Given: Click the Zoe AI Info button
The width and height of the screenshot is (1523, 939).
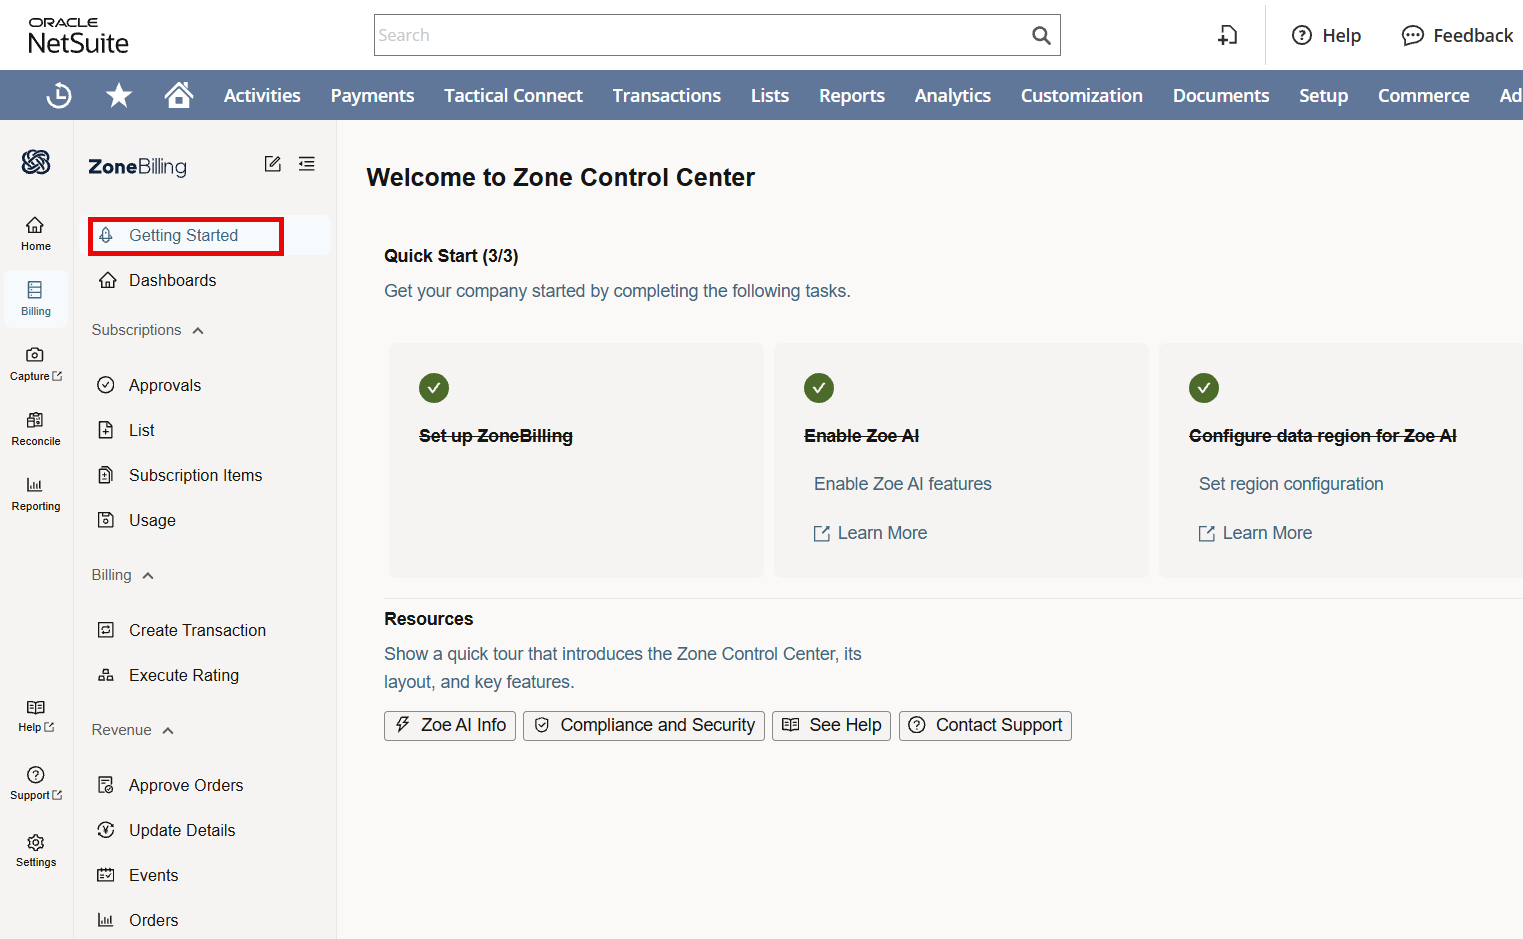Looking at the screenshot, I should coord(450,725).
